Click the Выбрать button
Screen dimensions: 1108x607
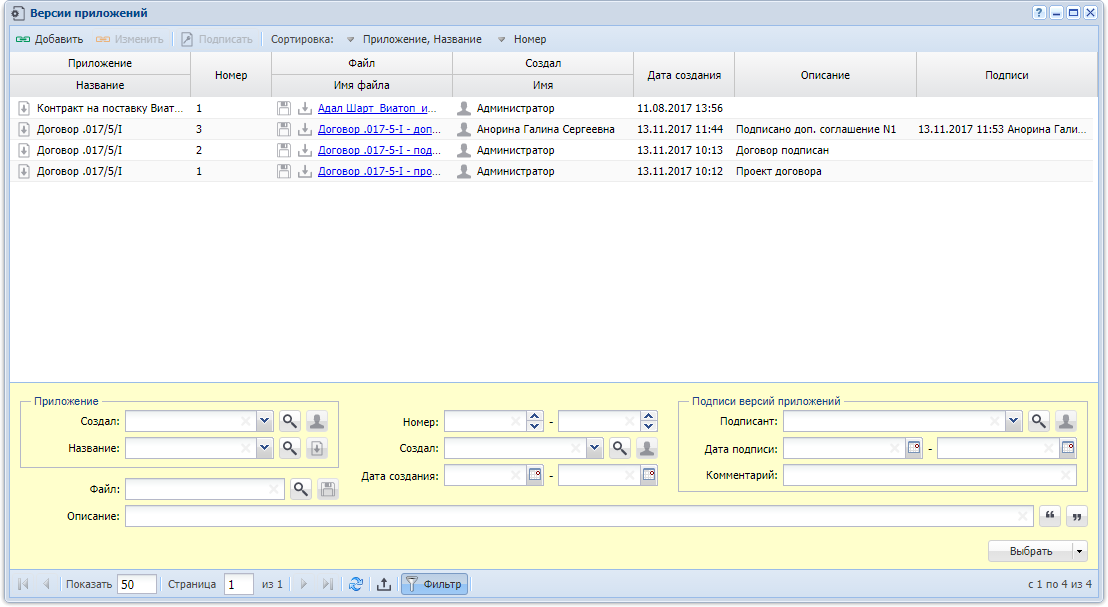1030,551
